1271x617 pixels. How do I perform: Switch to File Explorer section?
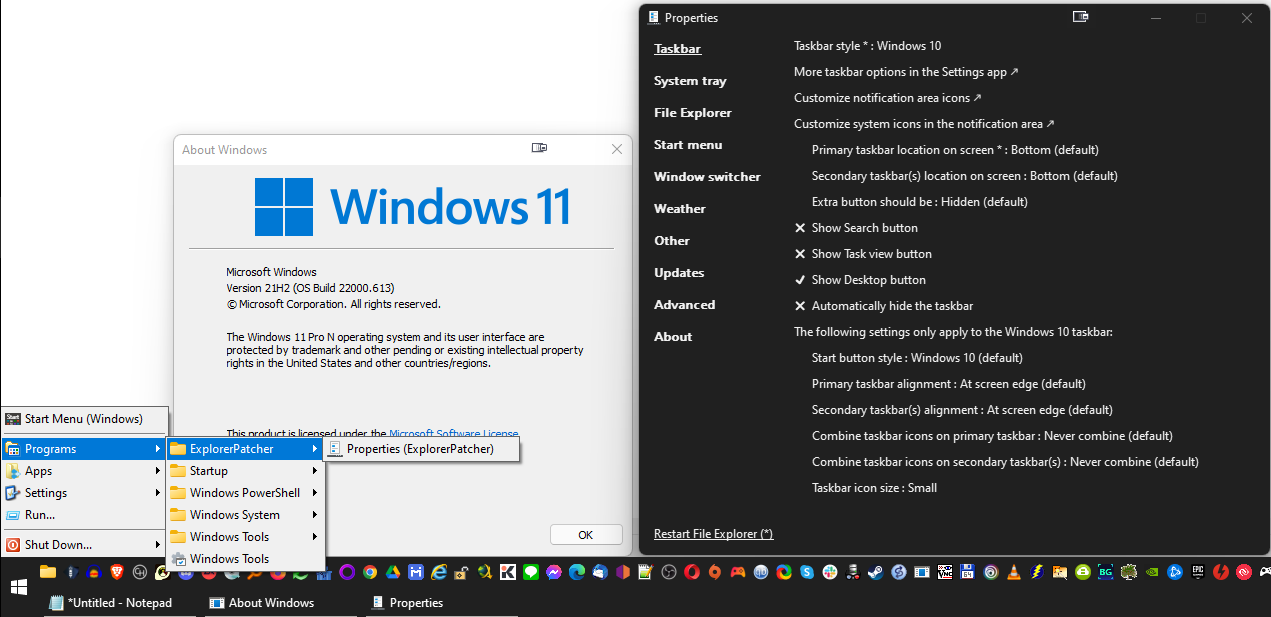(693, 113)
